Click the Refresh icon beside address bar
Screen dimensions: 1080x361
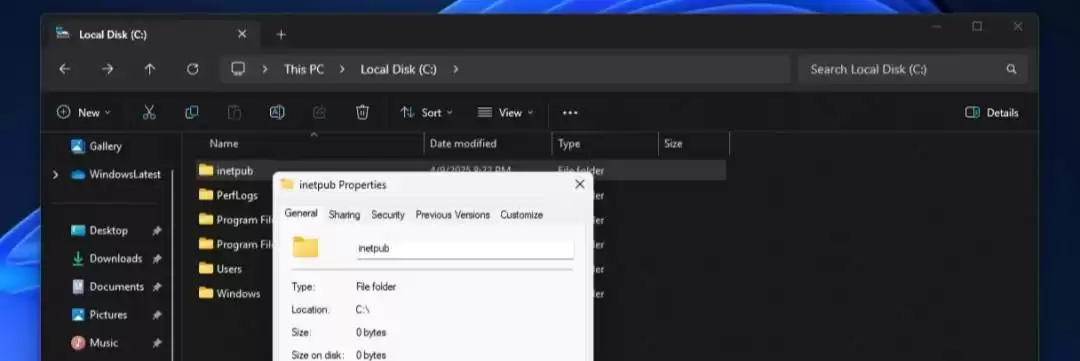[x=193, y=69]
